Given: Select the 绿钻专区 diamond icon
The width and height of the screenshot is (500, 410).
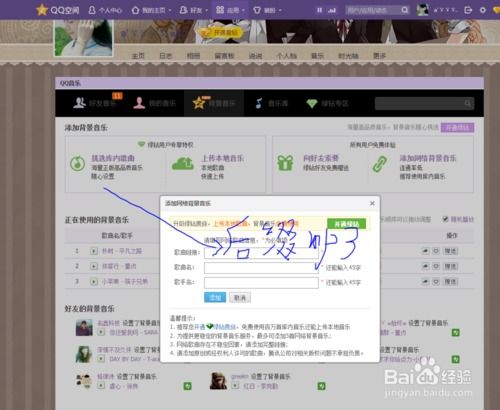Looking at the screenshot, I should [x=312, y=103].
